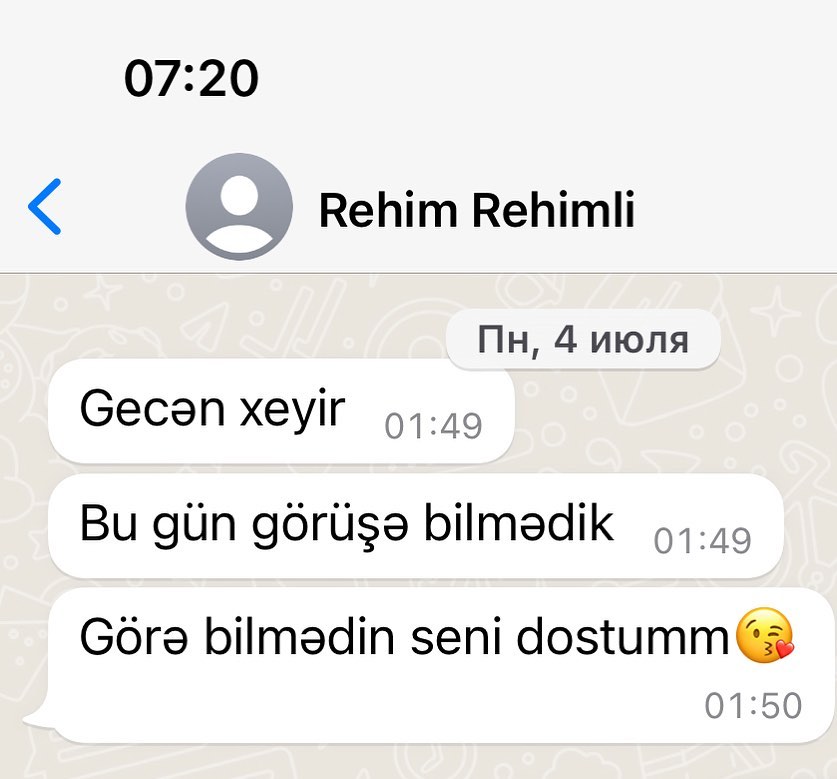The height and width of the screenshot is (779, 837).
Task: Tap the first 01:49 timestamp
Action: point(433,426)
